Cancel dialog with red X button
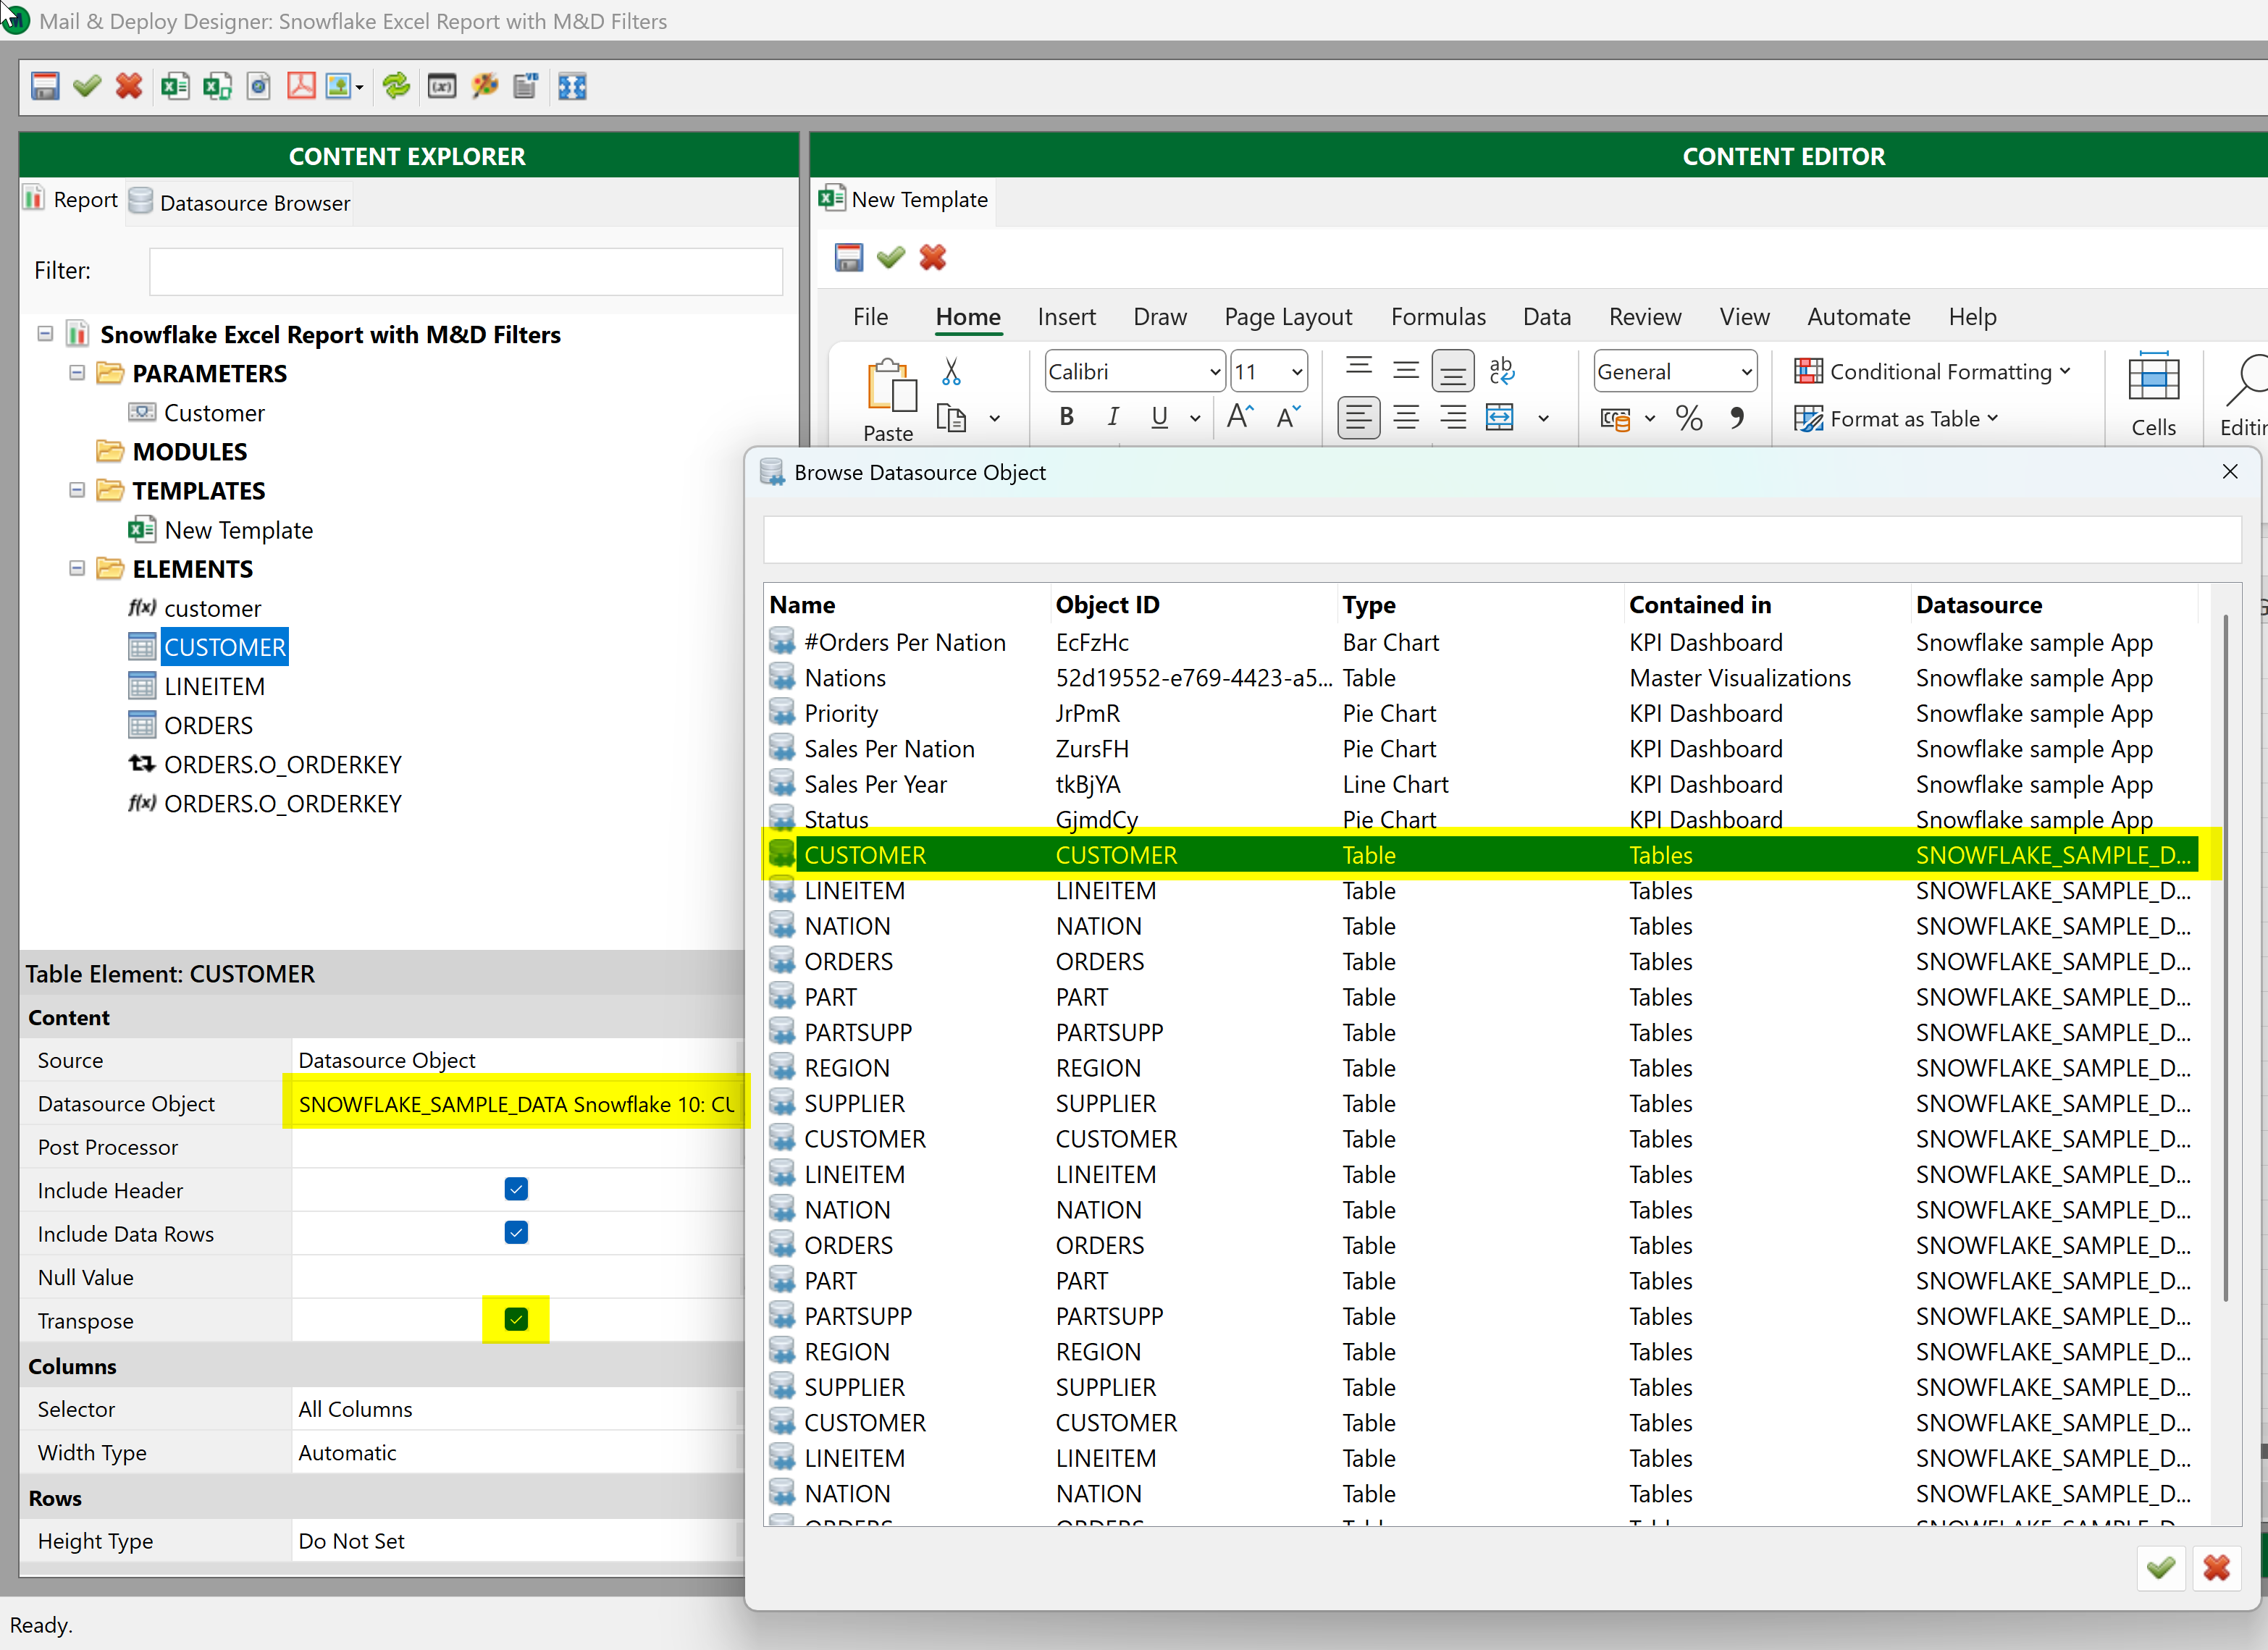 click(2216, 1567)
